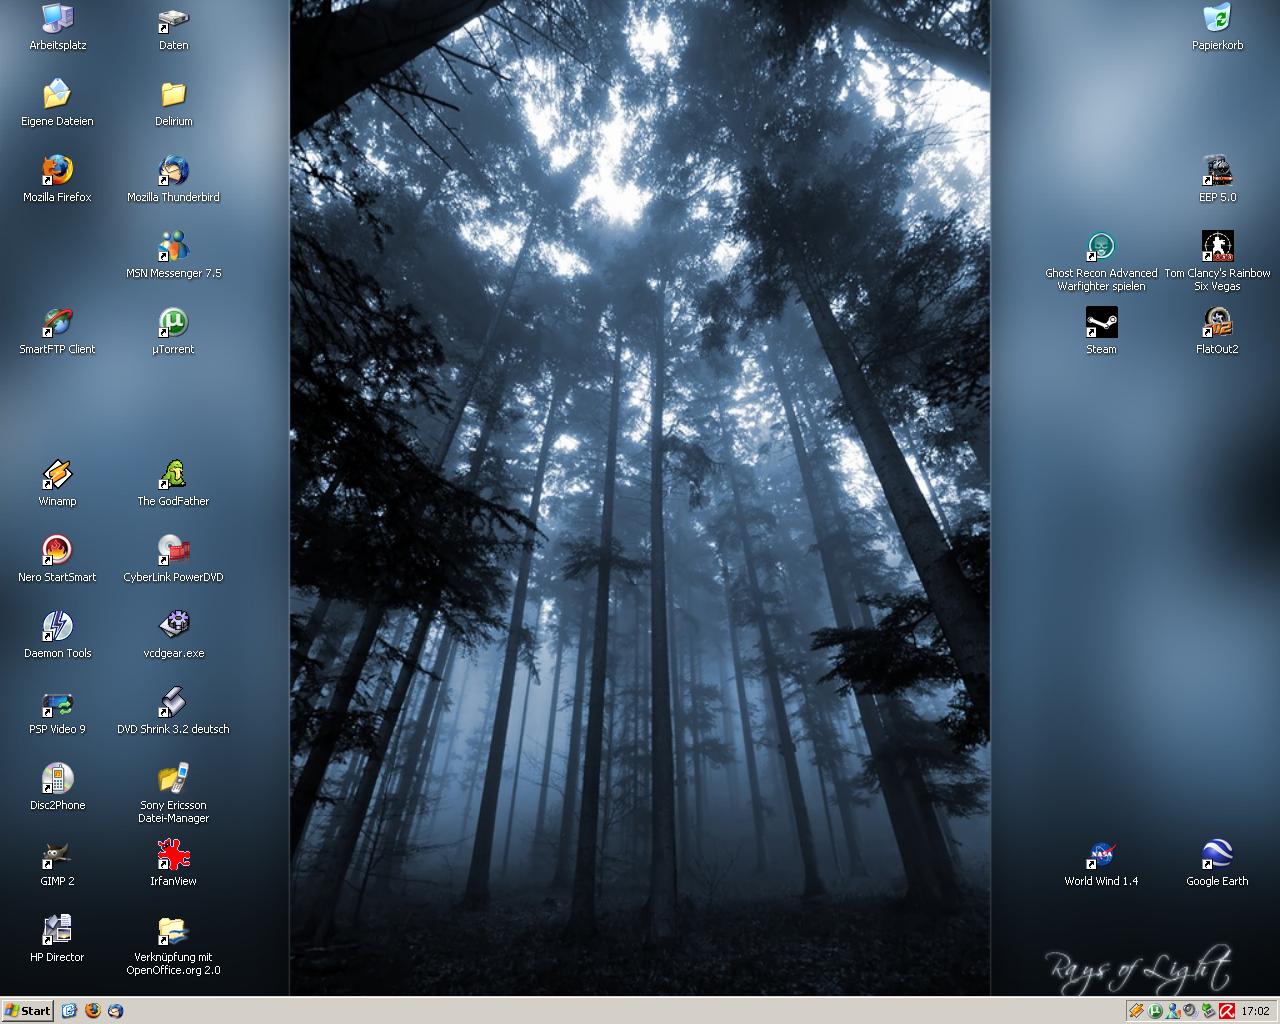
Task: Open the Google Earth shortcut
Action: point(1217,856)
